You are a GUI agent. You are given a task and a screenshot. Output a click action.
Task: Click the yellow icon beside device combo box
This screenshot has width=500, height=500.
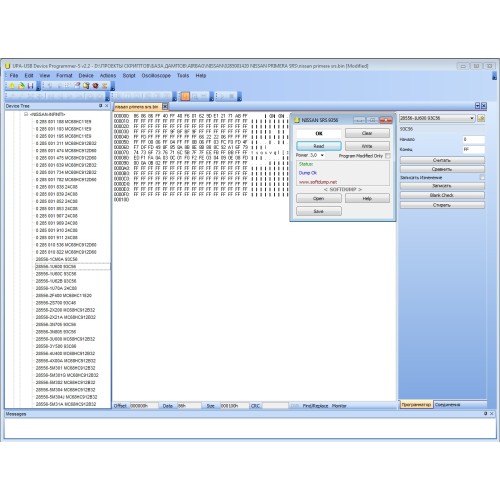point(481,118)
